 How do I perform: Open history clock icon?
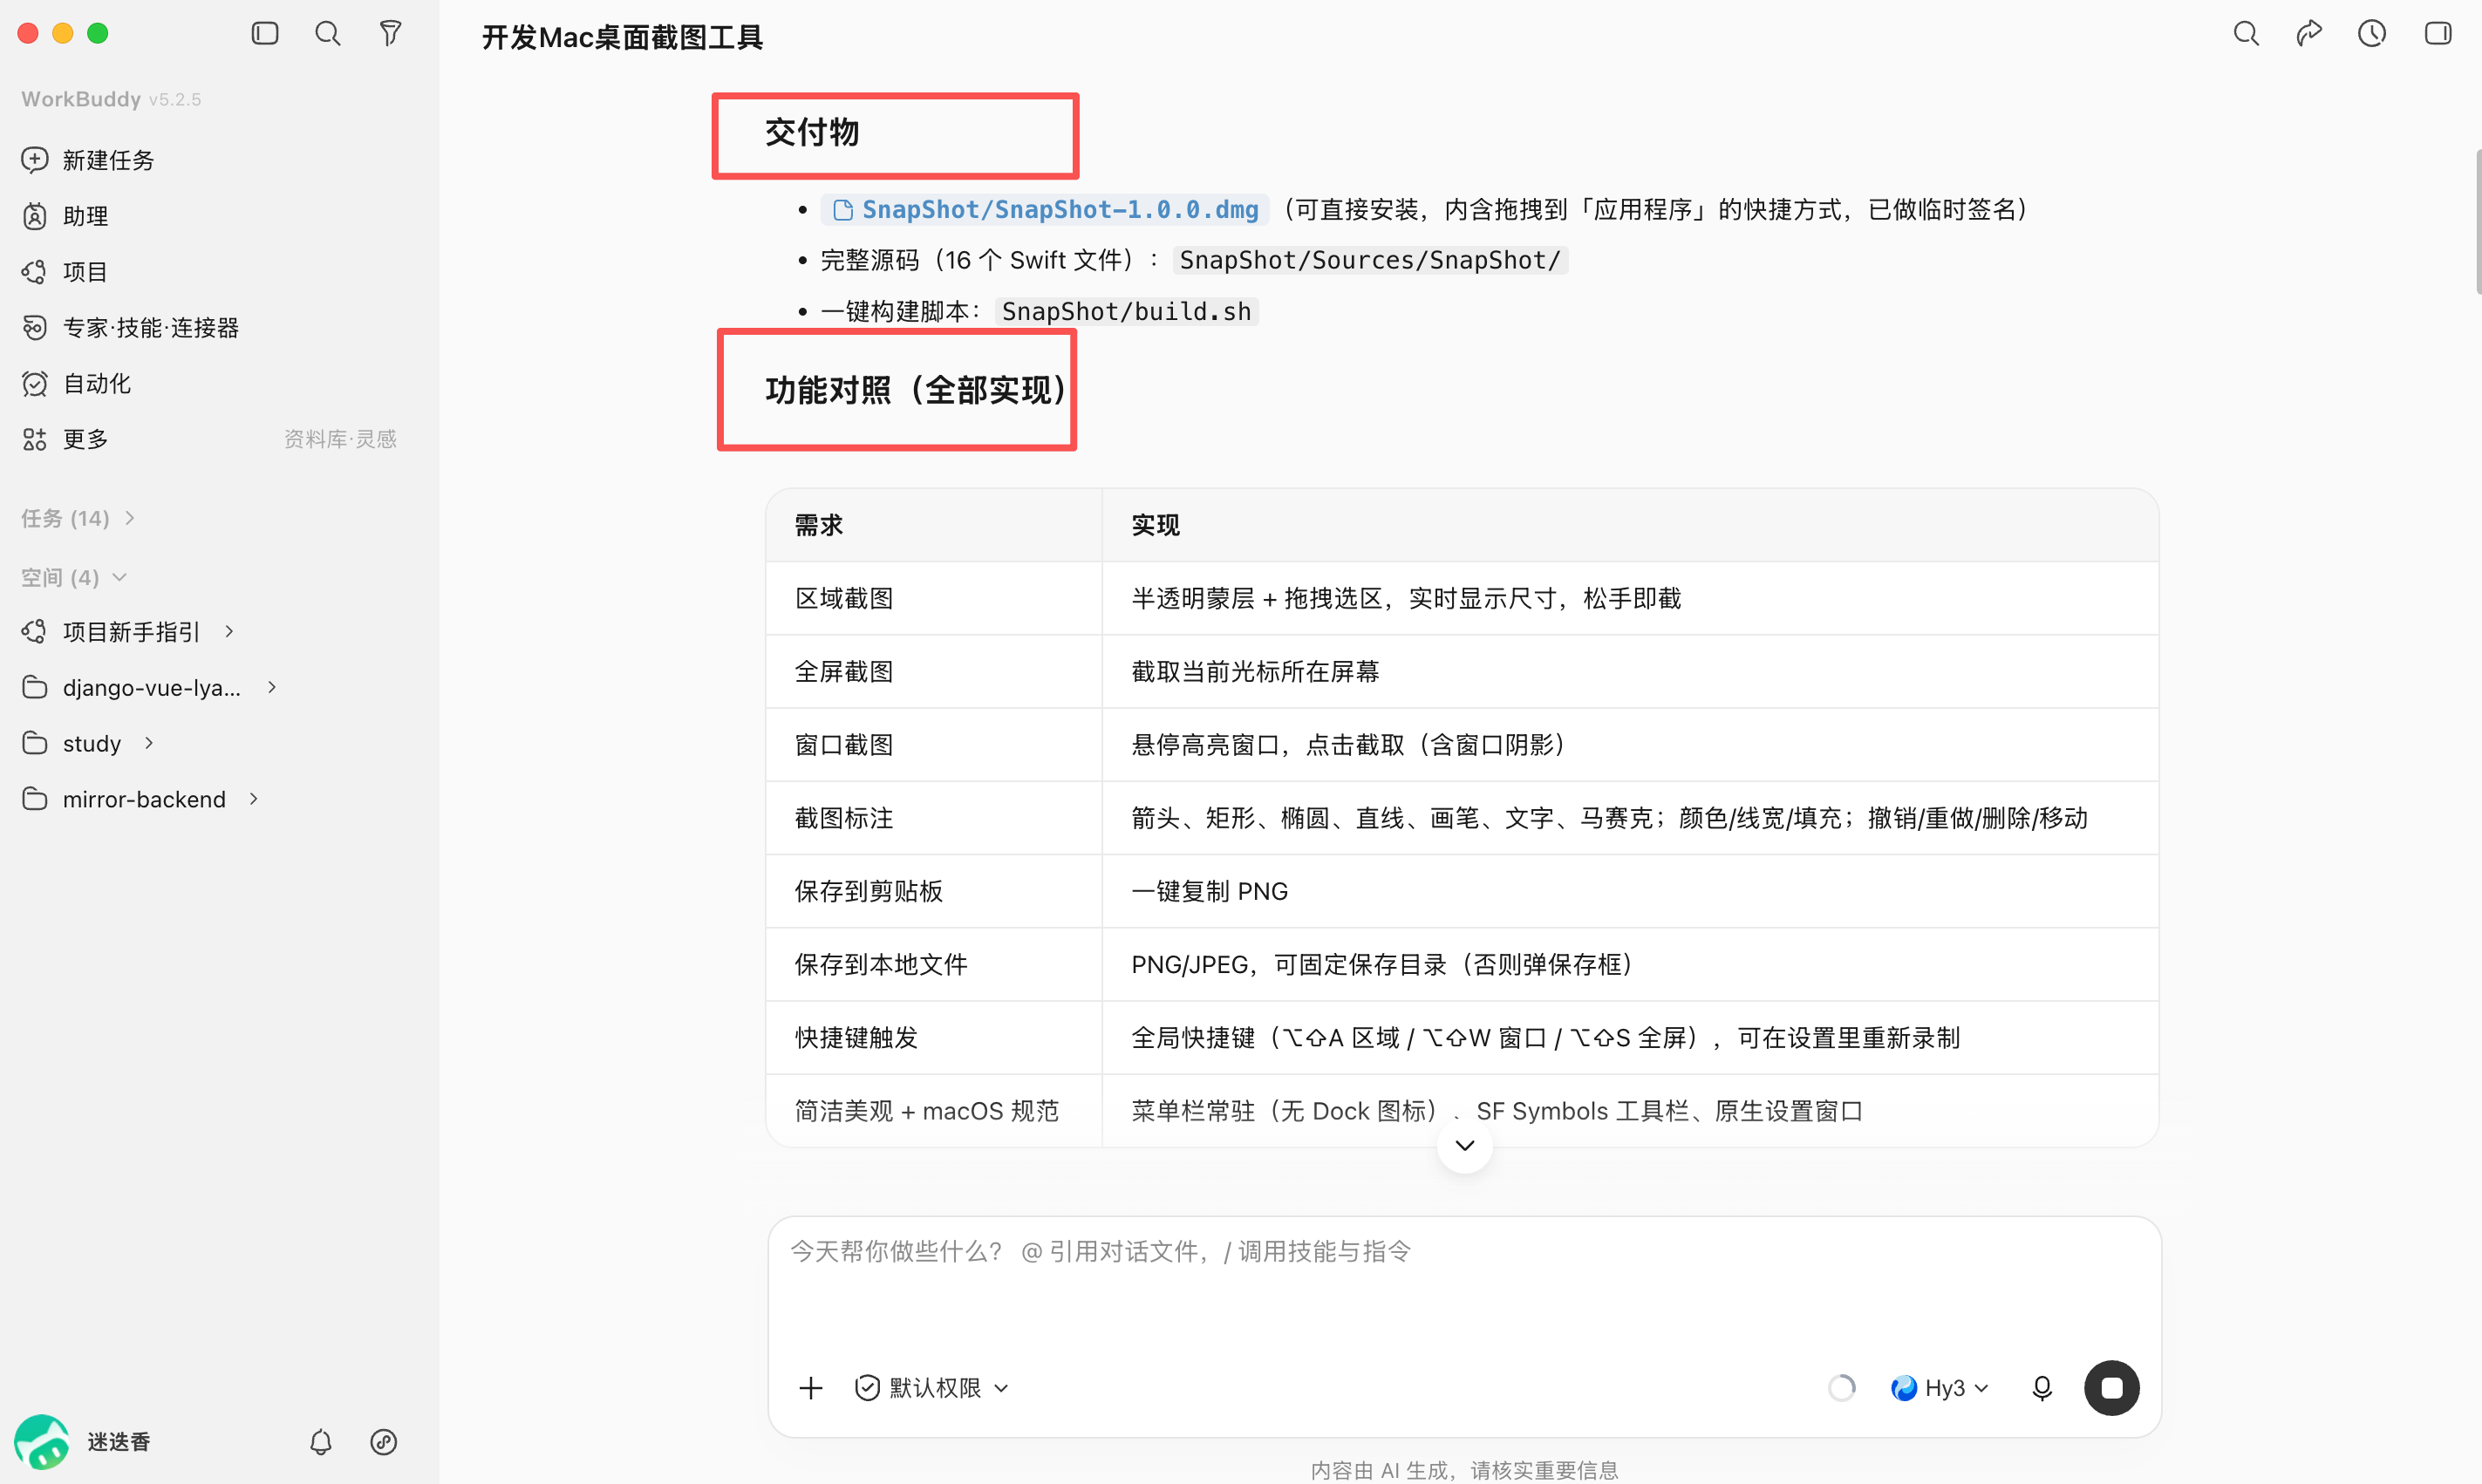click(x=2372, y=34)
